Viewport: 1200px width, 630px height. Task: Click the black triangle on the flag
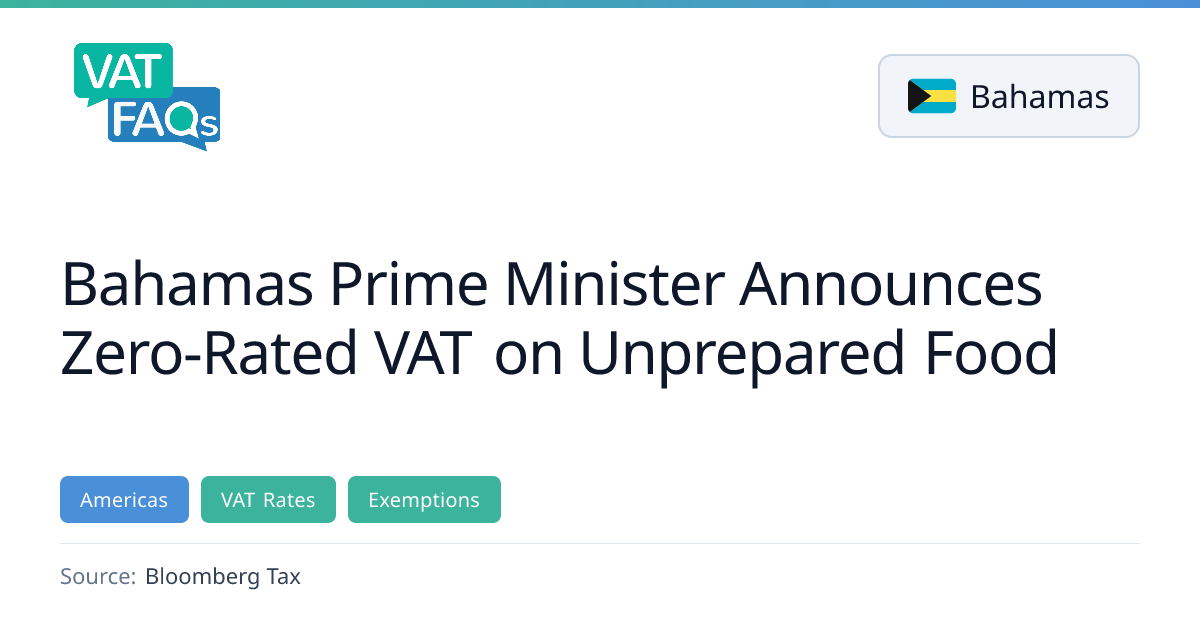coord(917,96)
